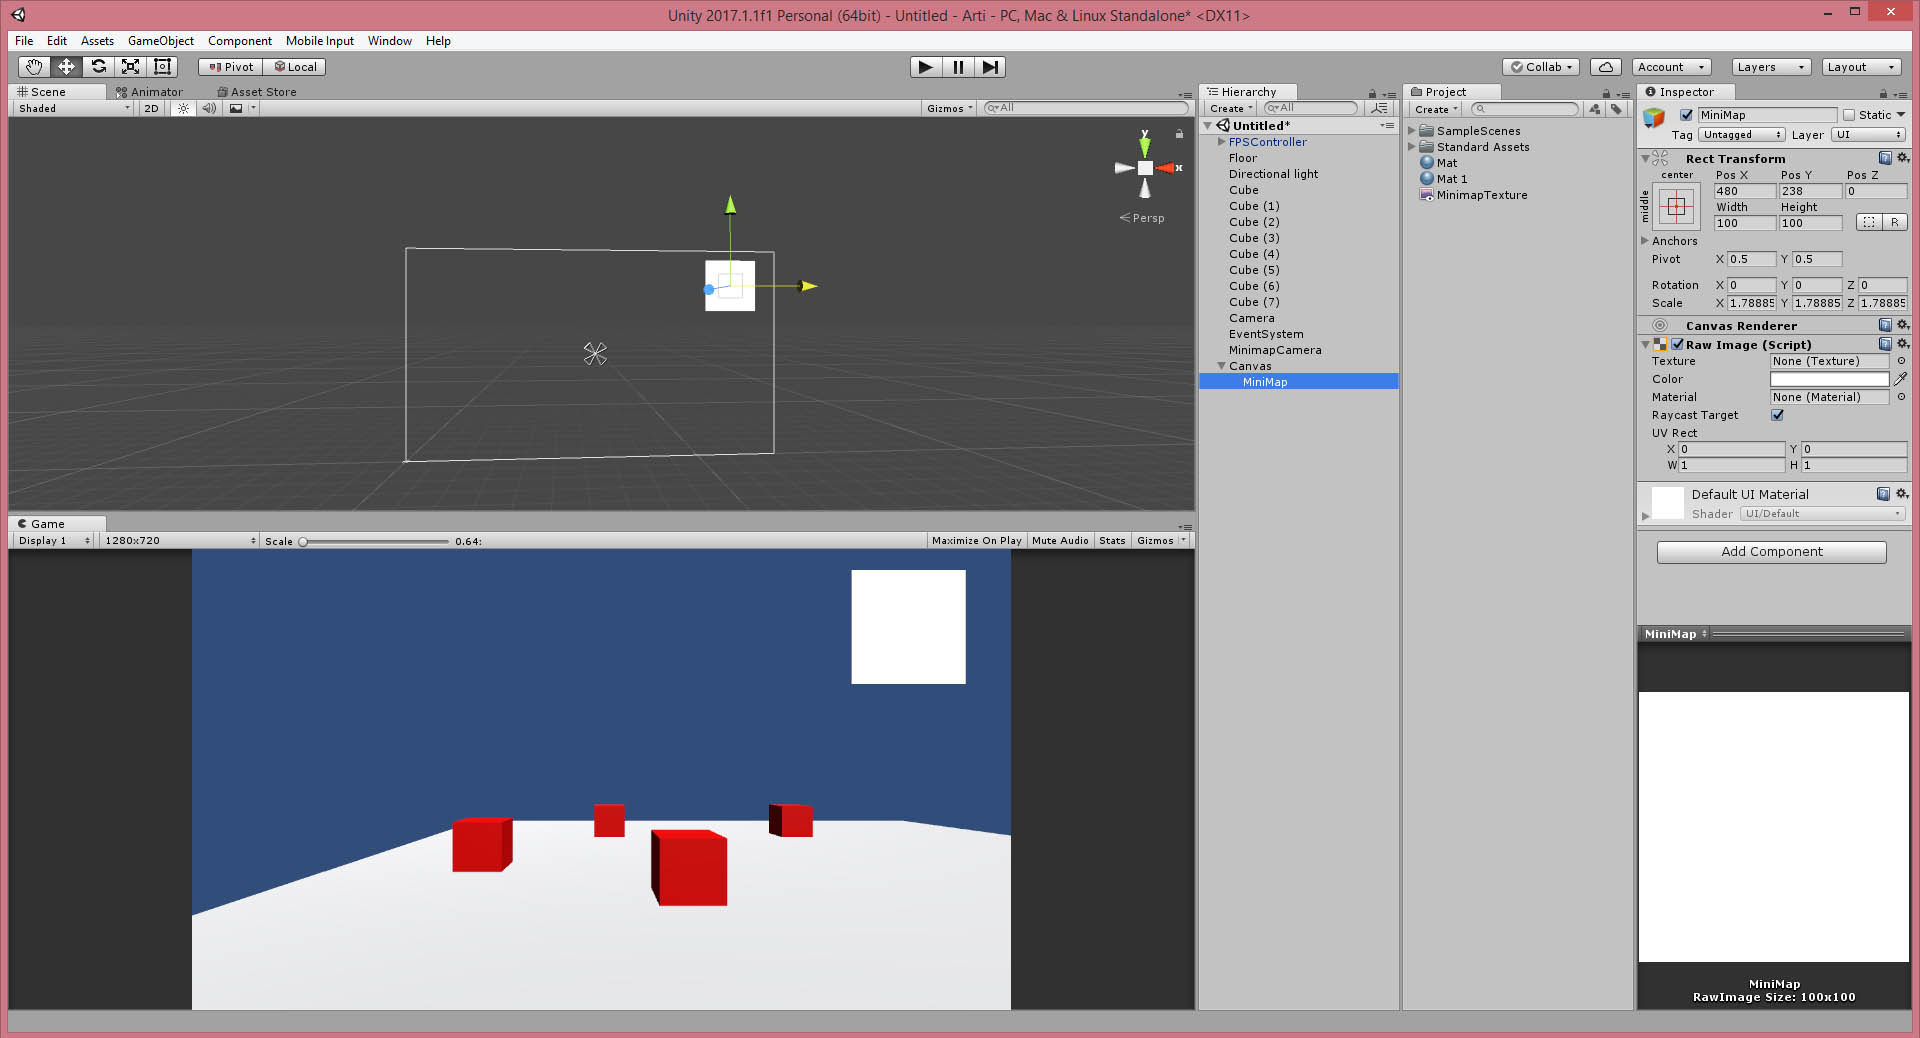Expand the FPSController hierarchy item
Image resolution: width=1920 pixels, height=1038 pixels.
pyautogui.click(x=1221, y=142)
